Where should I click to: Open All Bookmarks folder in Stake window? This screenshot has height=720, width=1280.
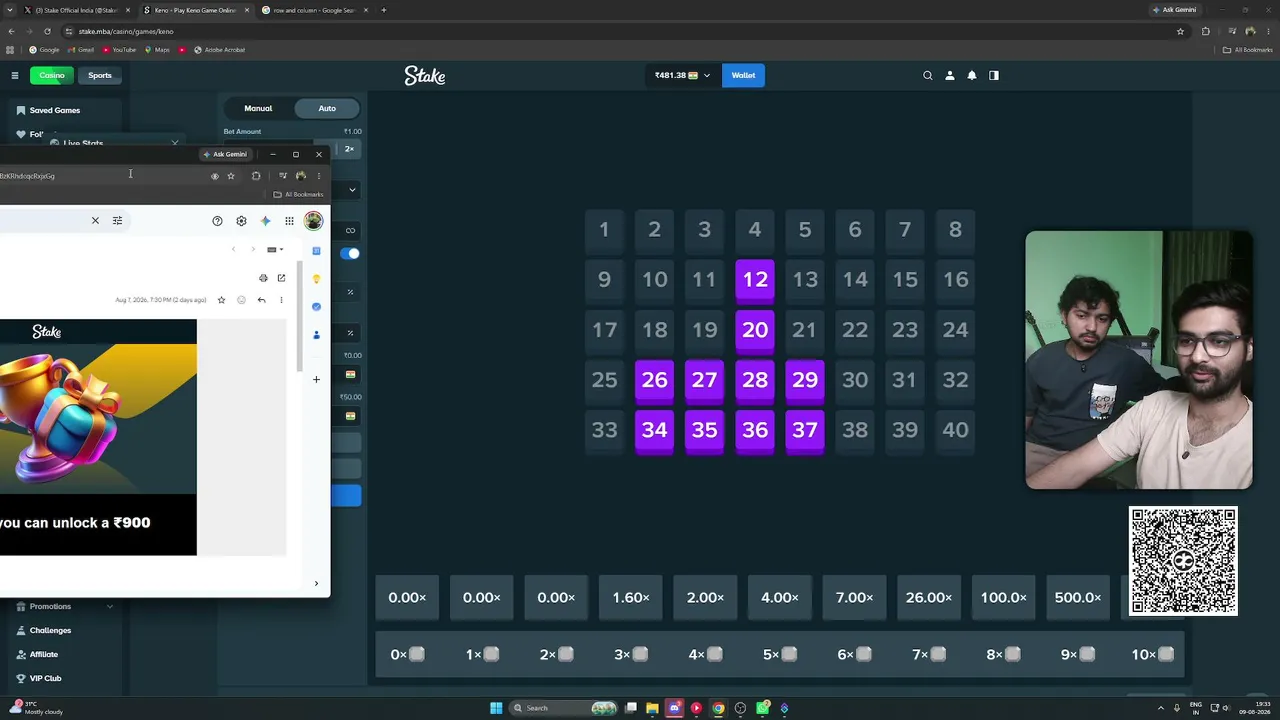(1247, 50)
